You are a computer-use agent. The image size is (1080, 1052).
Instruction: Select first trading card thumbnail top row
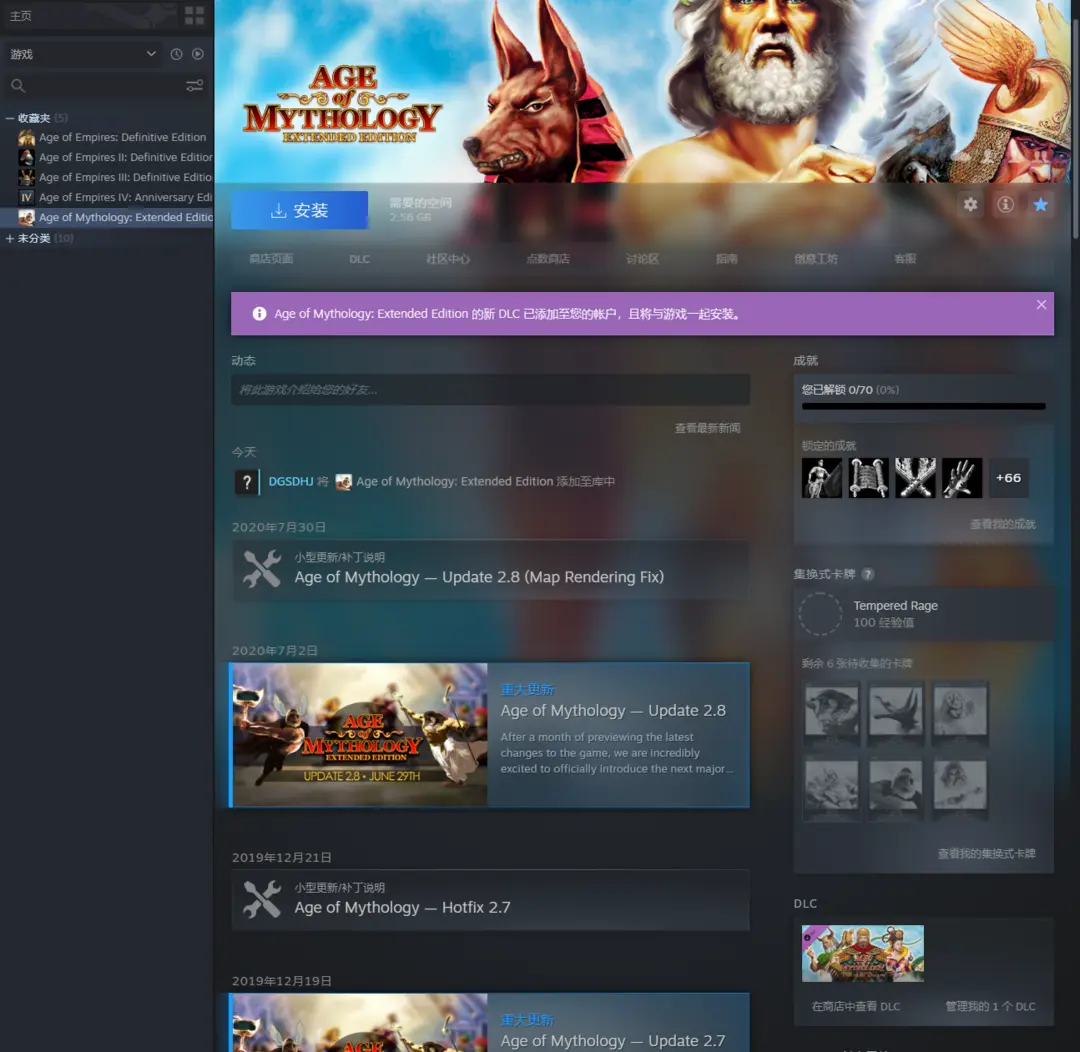tap(831, 713)
